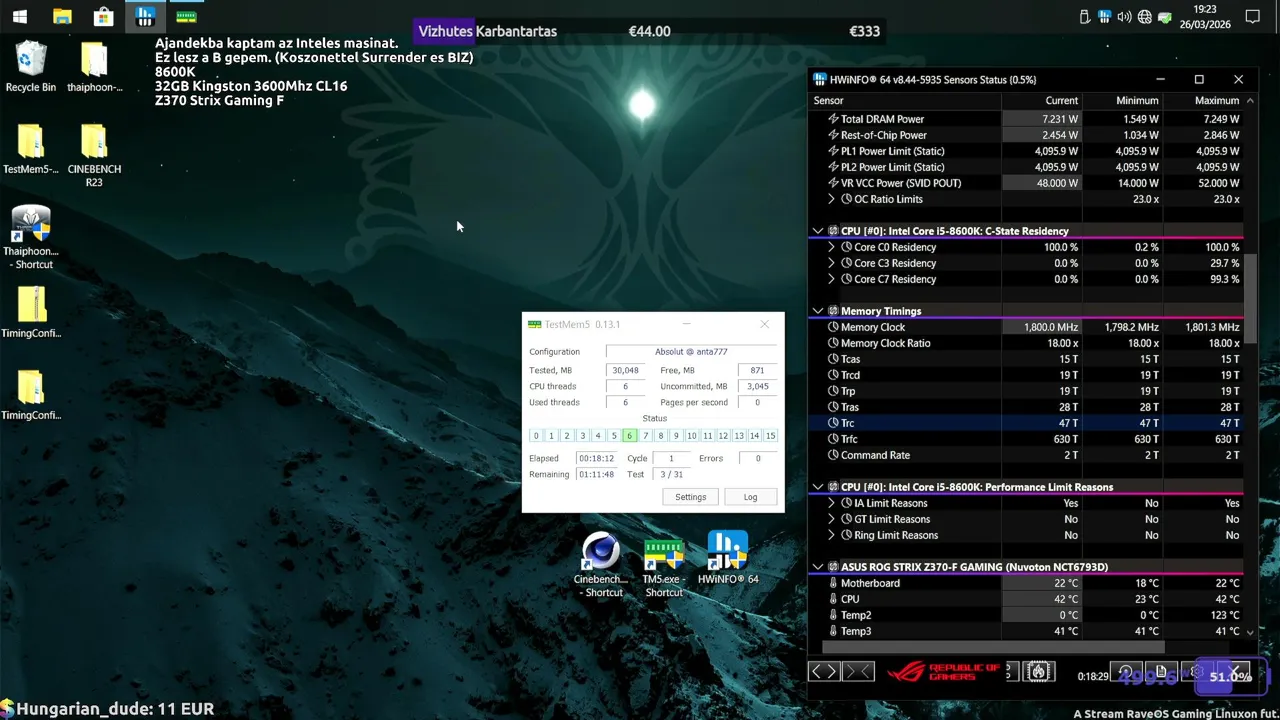Collapse the ASUS ROG STRIX Z370-F group
Viewport: 1280px width, 720px height.
[818, 567]
